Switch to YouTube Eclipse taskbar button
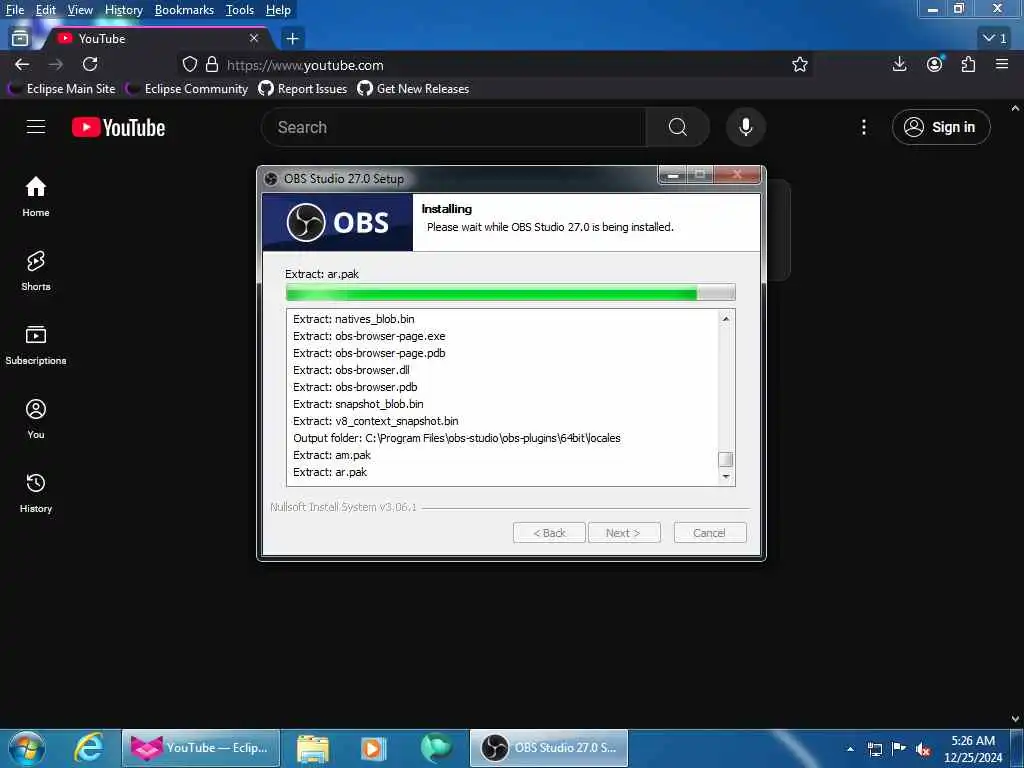Viewport: 1024px width, 768px height. (x=201, y=748)
